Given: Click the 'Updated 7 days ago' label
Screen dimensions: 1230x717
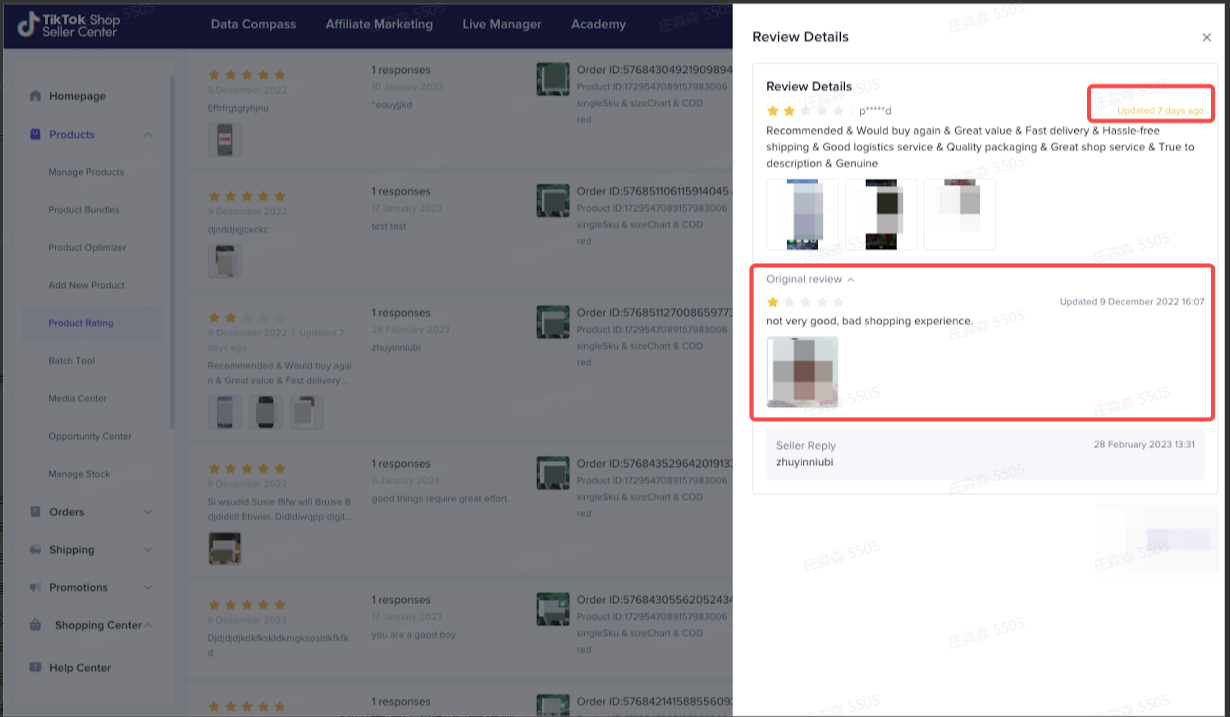Looking at the screenshot, I should [1160, 110].
